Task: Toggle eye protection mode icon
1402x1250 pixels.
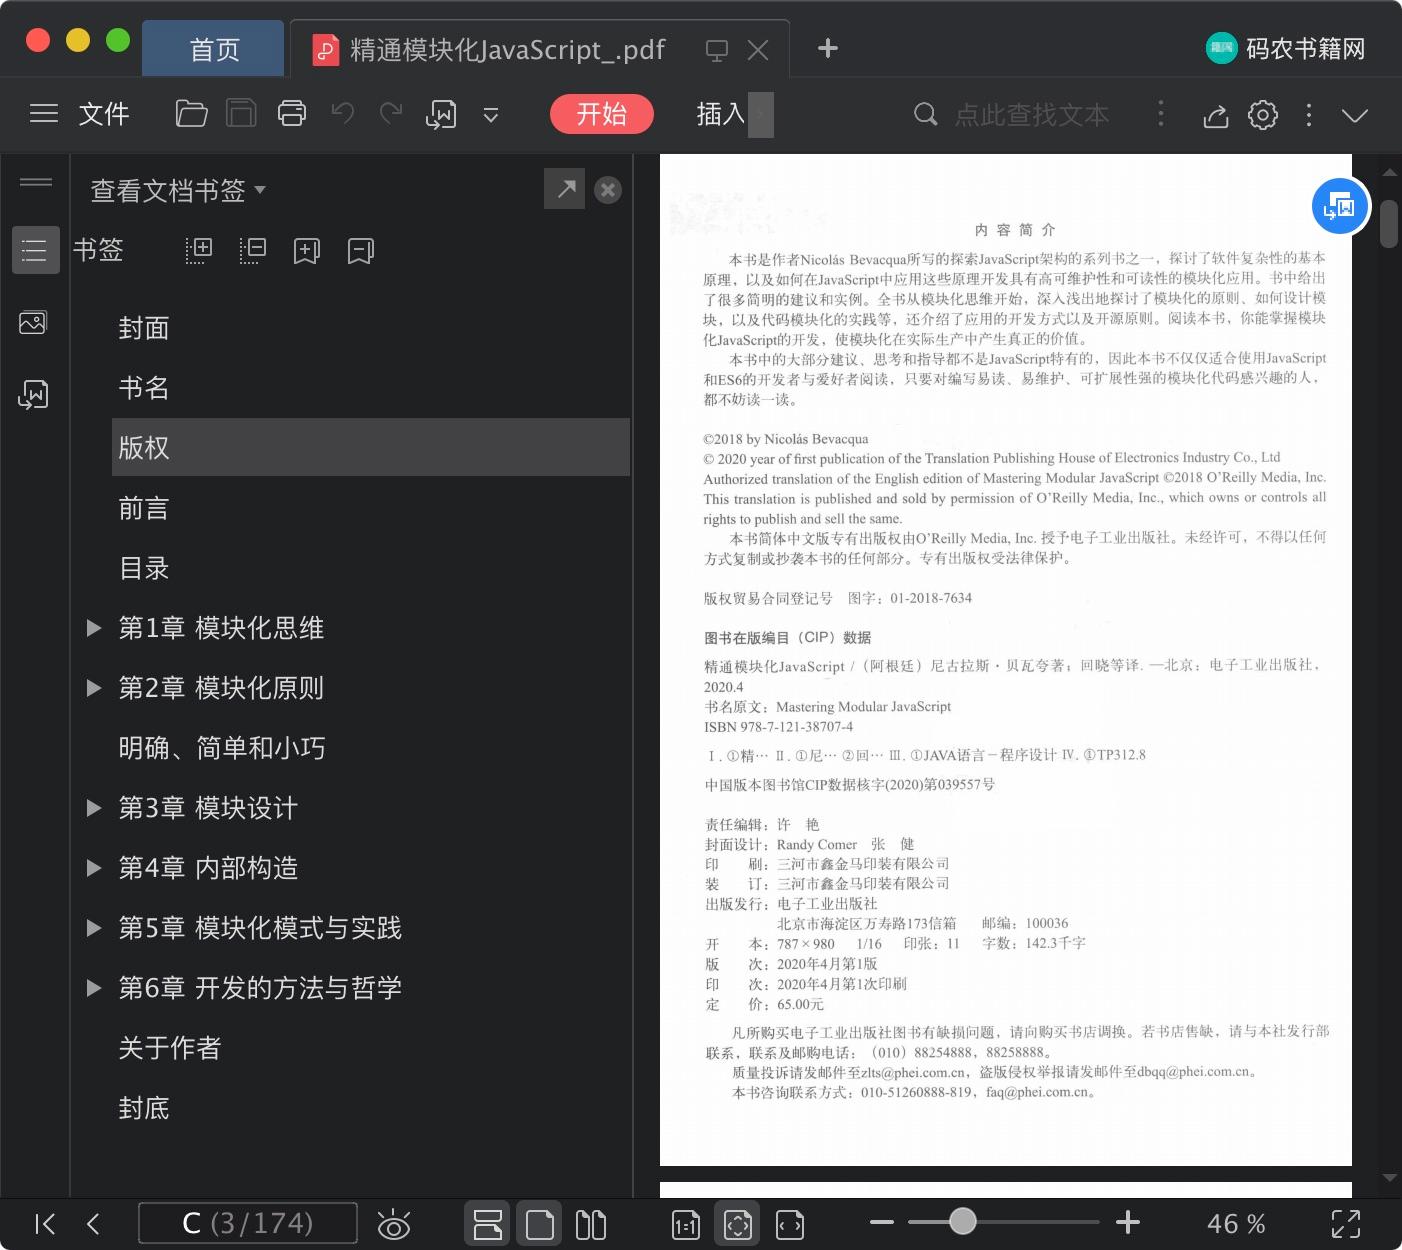Action: 394,1224
